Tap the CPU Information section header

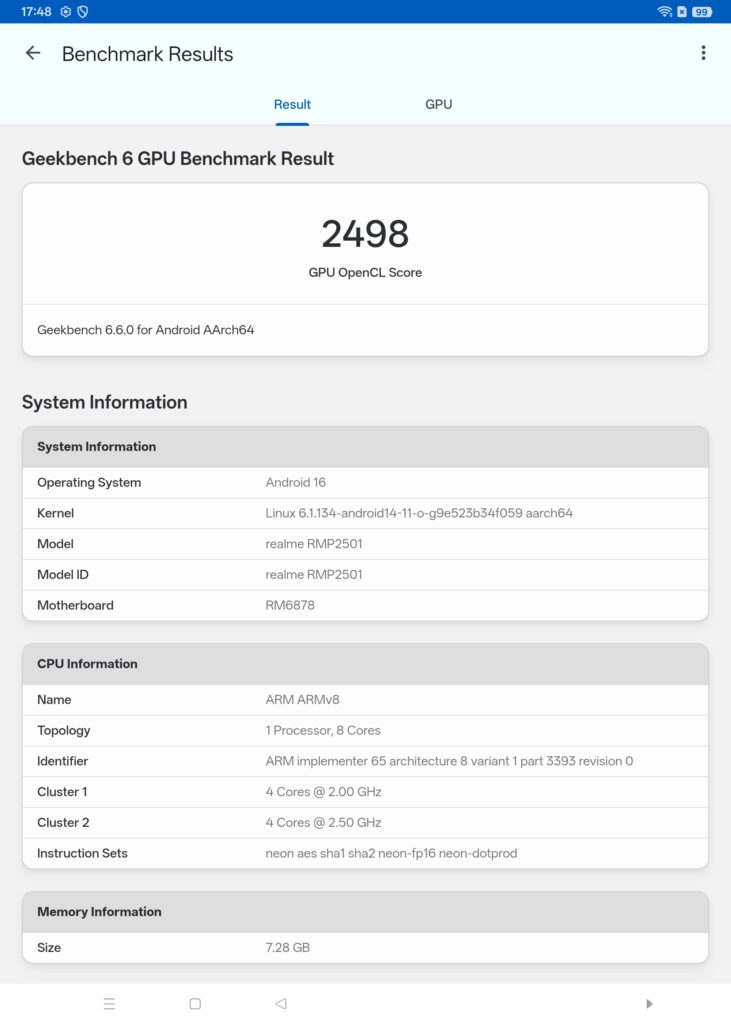(x=365, y=664)
